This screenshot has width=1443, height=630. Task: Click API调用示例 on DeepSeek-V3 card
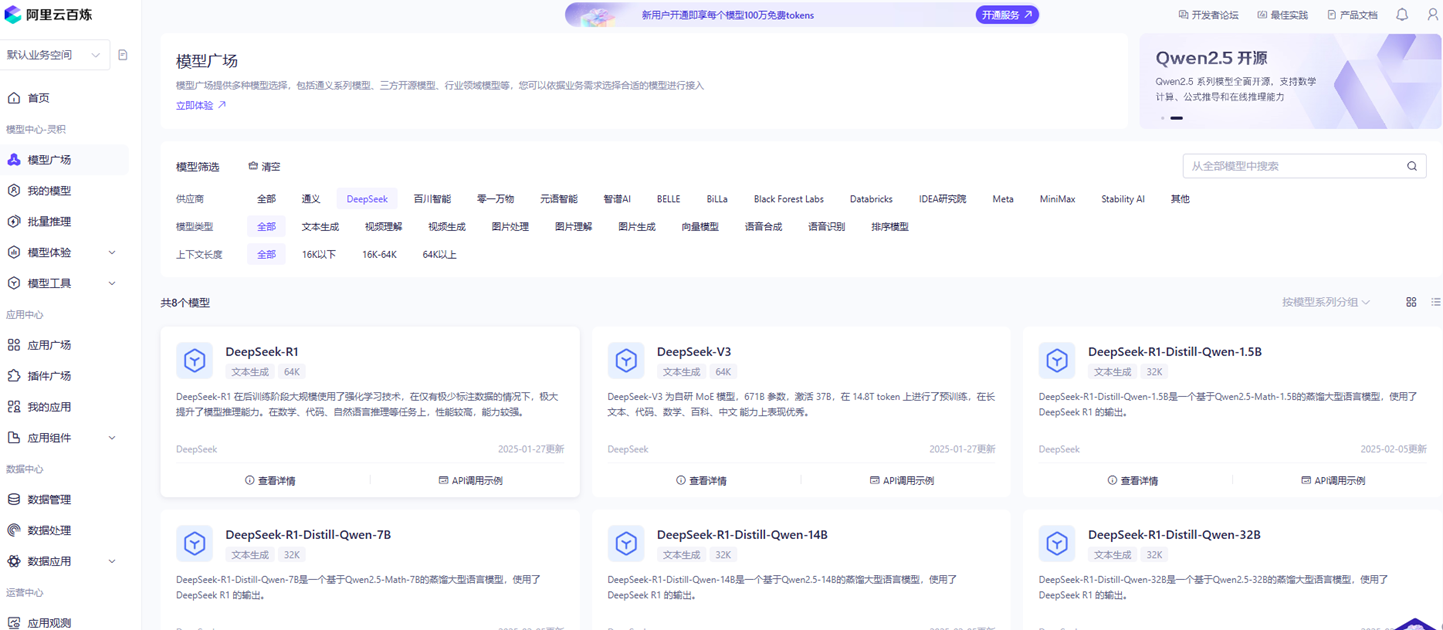click(x=901, y=481)
